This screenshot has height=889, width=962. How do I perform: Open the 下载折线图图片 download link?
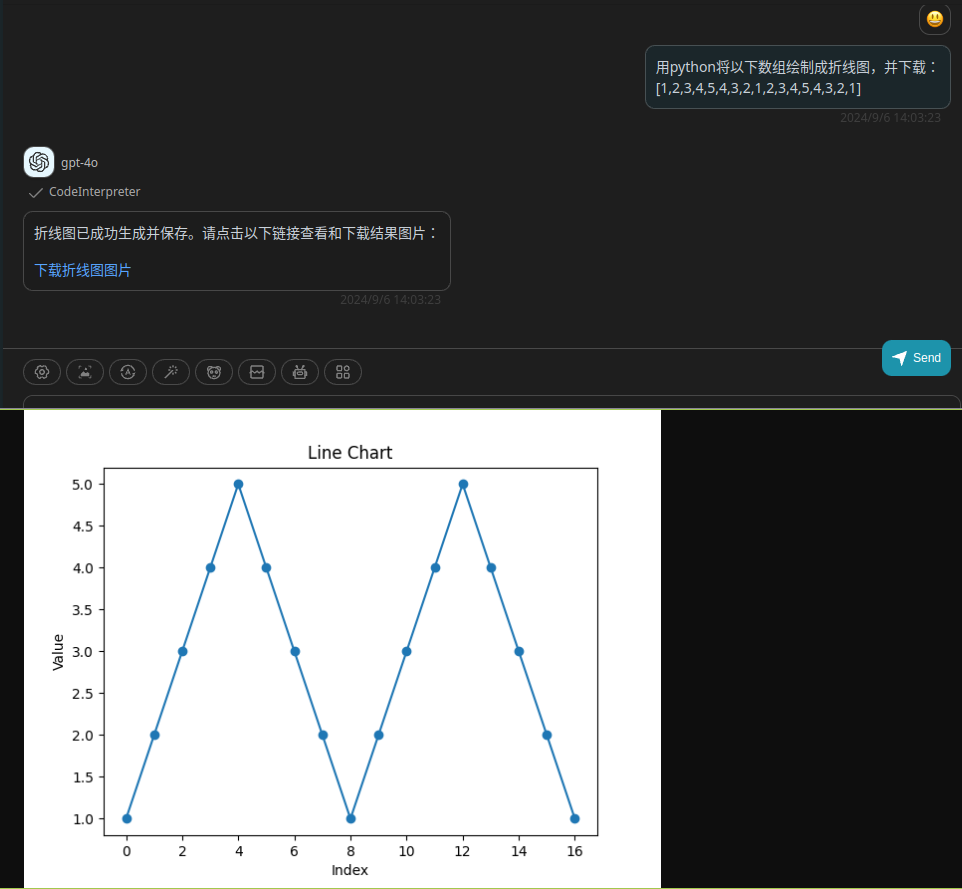[83, 271]
